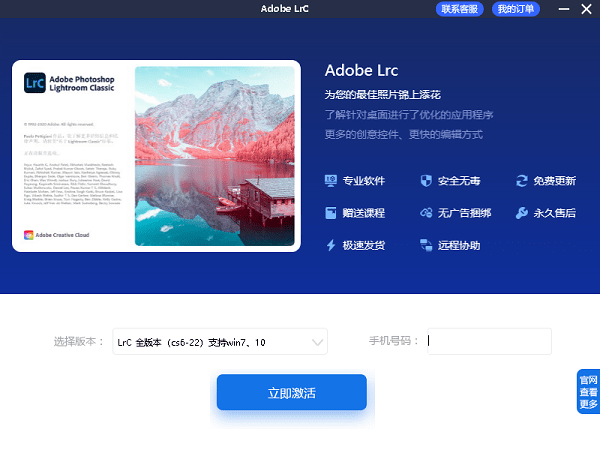Screen dimensions: 600x450
Task: Click the 免费更新 refresh icon
Action: pos(521,181)
